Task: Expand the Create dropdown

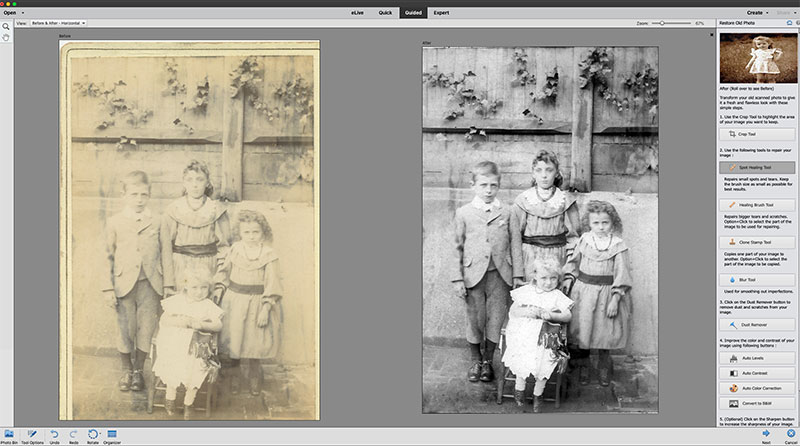Action: (758, 13)
